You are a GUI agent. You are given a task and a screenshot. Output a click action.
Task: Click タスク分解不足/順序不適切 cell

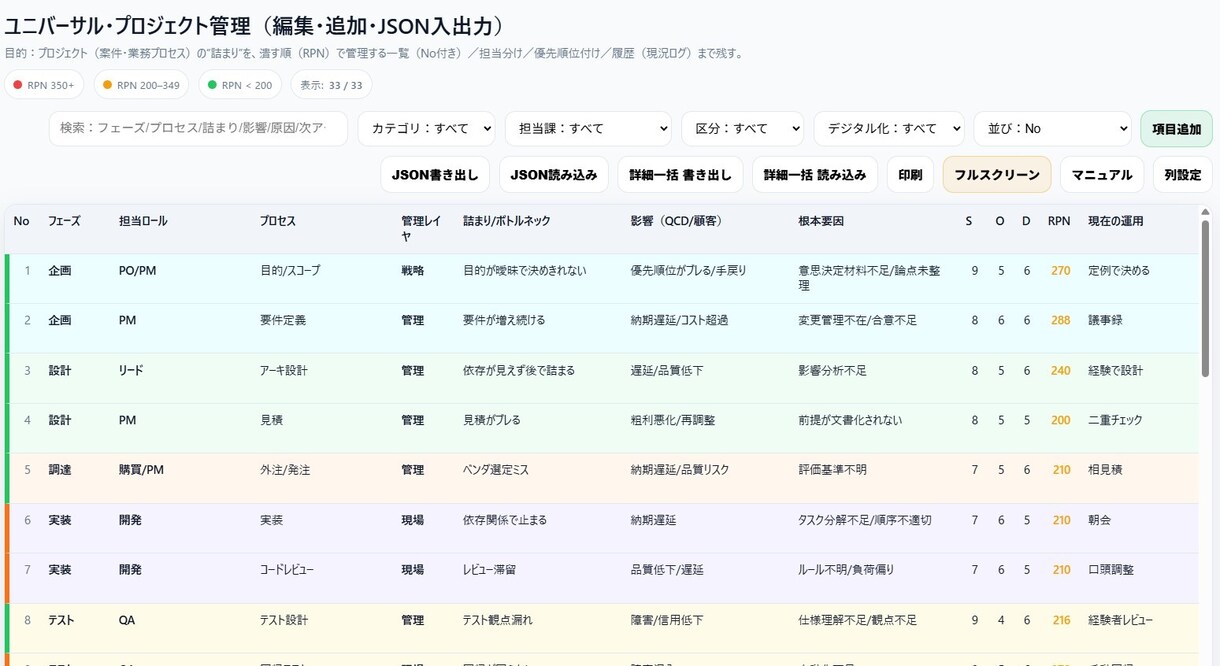865,520
